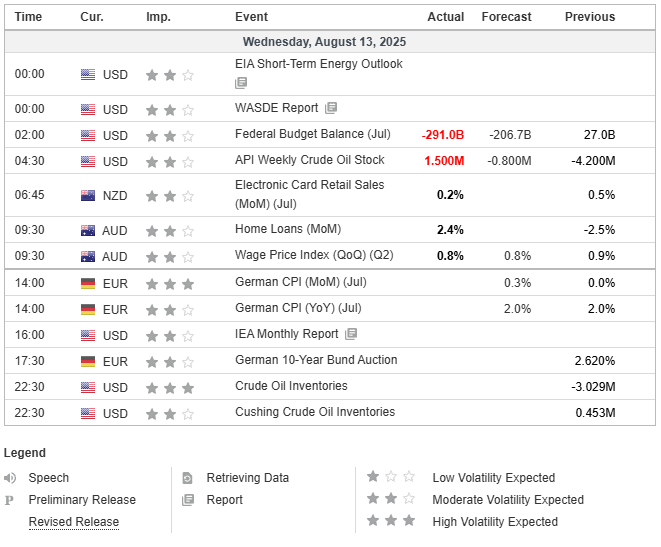Click the German flag in the Bund Auction row
The image size is (661, 547).
coord(88,362)
